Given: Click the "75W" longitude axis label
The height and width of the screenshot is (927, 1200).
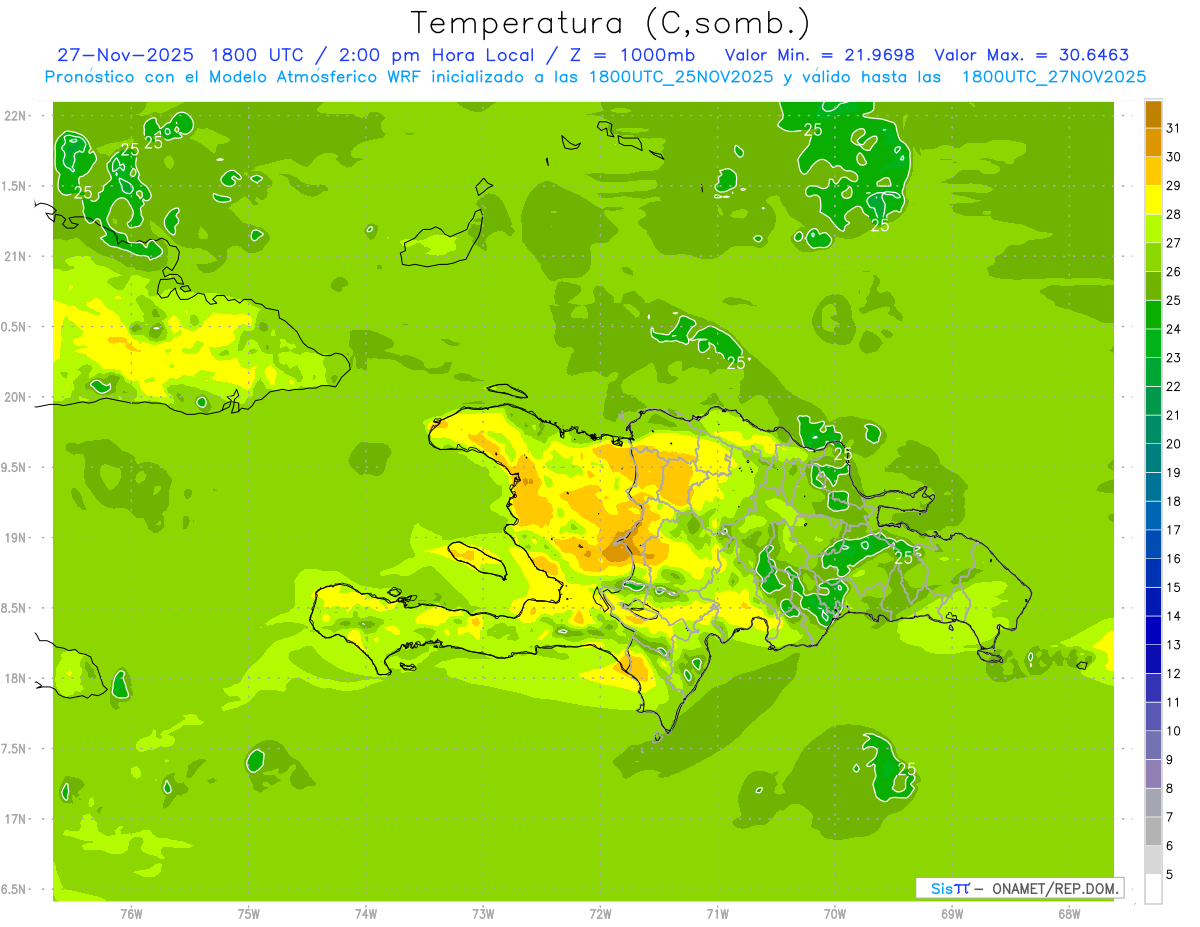Looking at the screenshot, I should 249,913.
